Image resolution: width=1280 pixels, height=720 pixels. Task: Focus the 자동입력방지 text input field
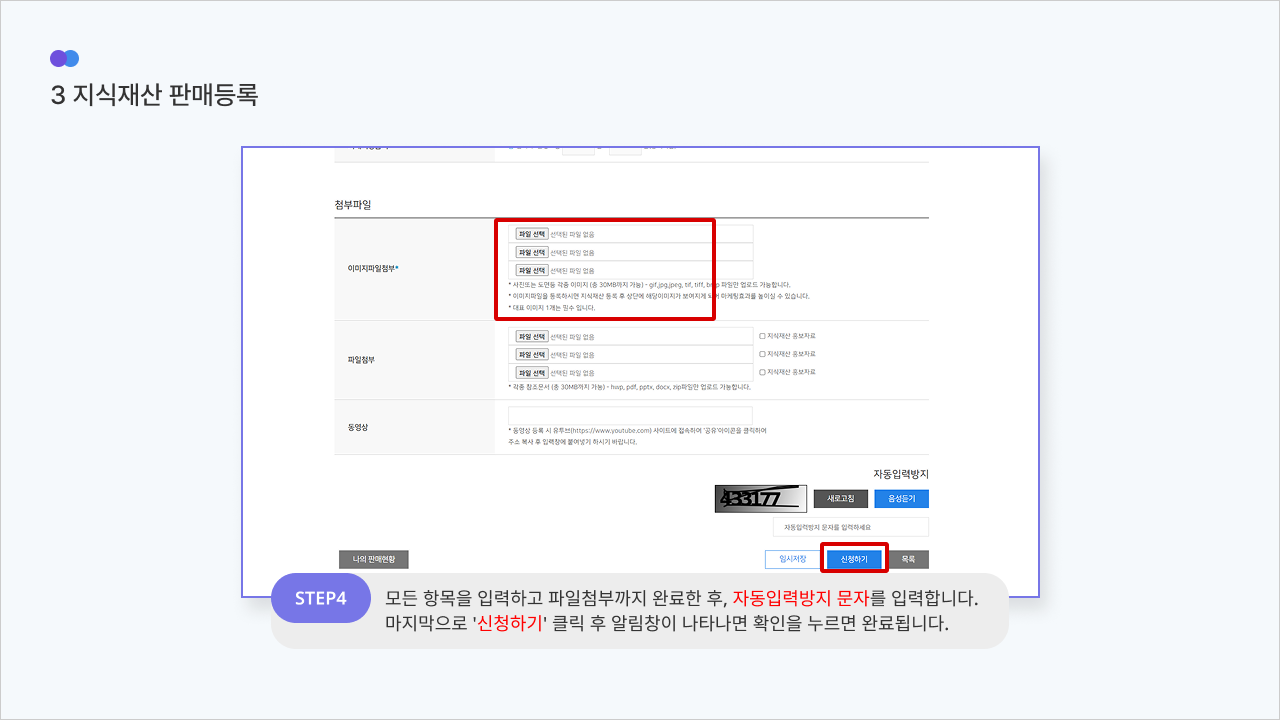click(x=850, y=526)
